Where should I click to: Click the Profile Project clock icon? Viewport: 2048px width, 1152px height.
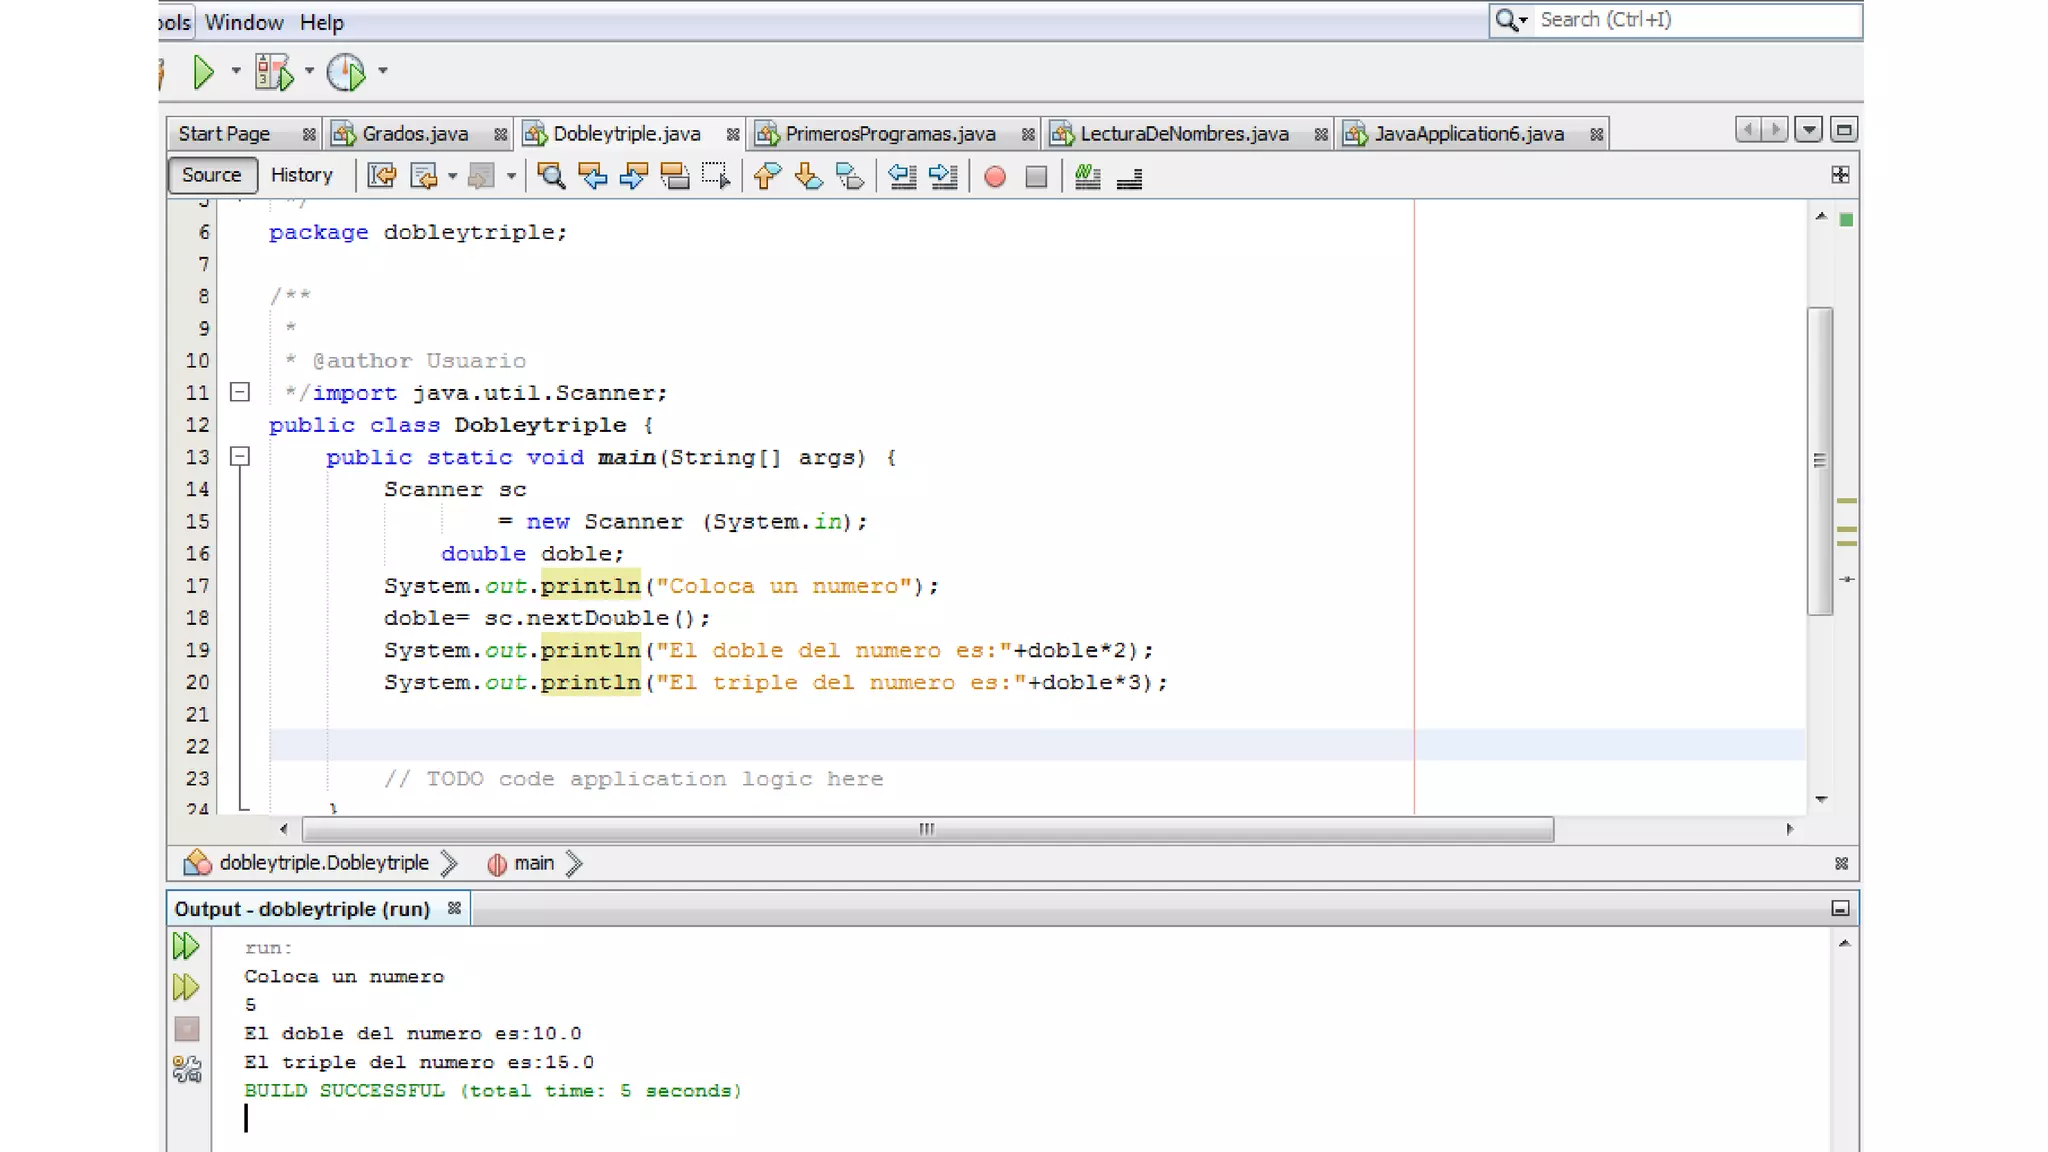point(346,72)
